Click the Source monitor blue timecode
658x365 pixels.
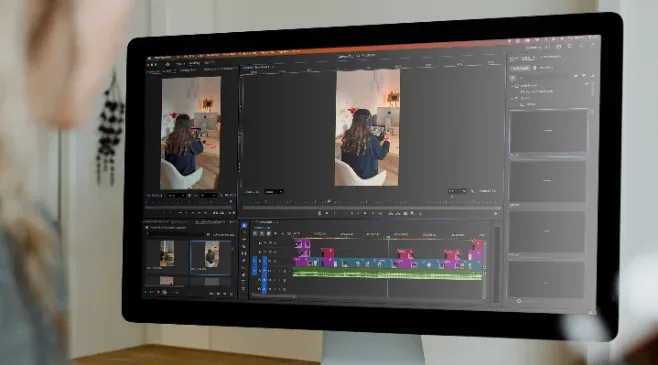(154, 196)
